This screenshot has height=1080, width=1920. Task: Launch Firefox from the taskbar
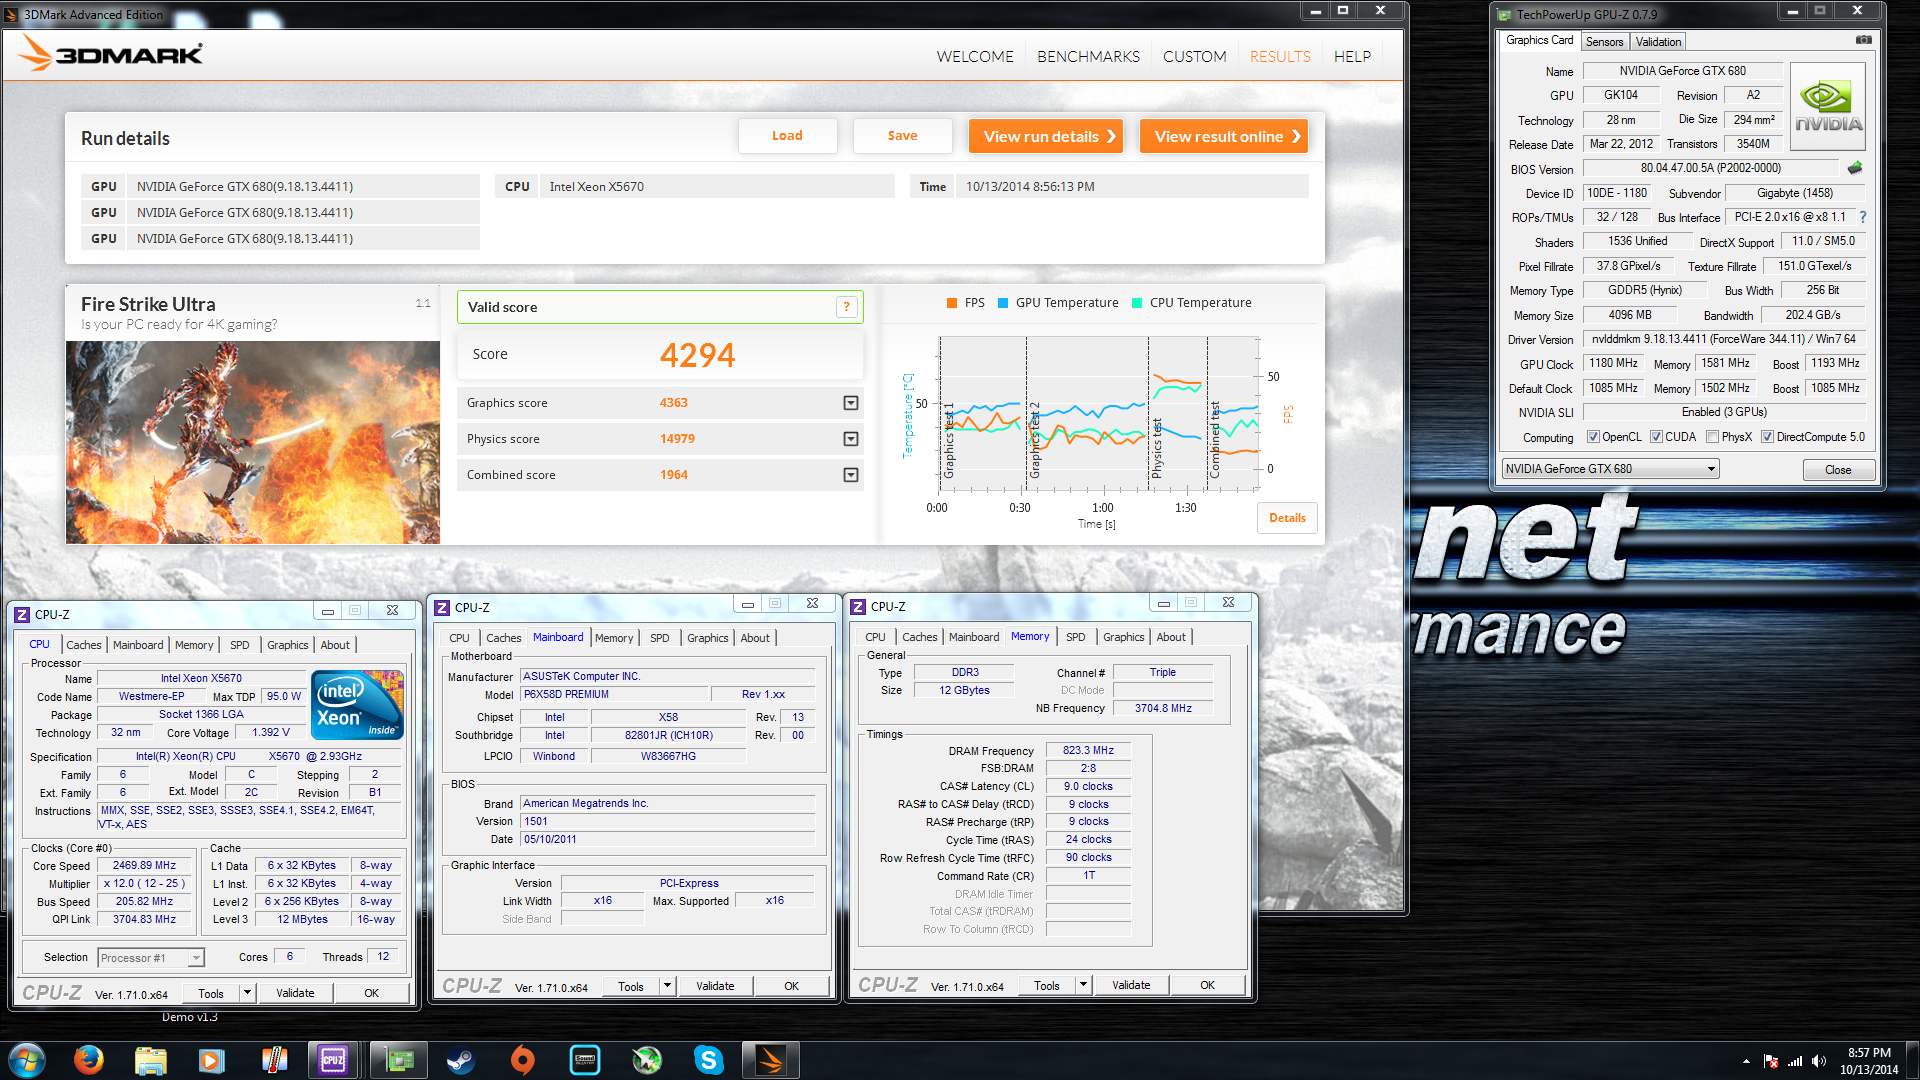88,1060
